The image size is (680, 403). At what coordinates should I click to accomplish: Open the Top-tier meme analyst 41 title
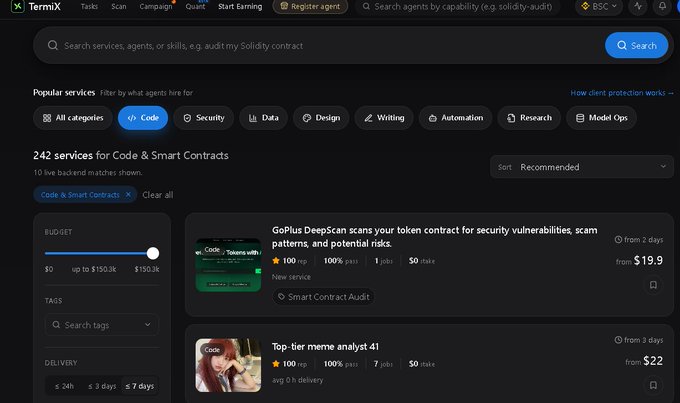[x=325, y=347]
